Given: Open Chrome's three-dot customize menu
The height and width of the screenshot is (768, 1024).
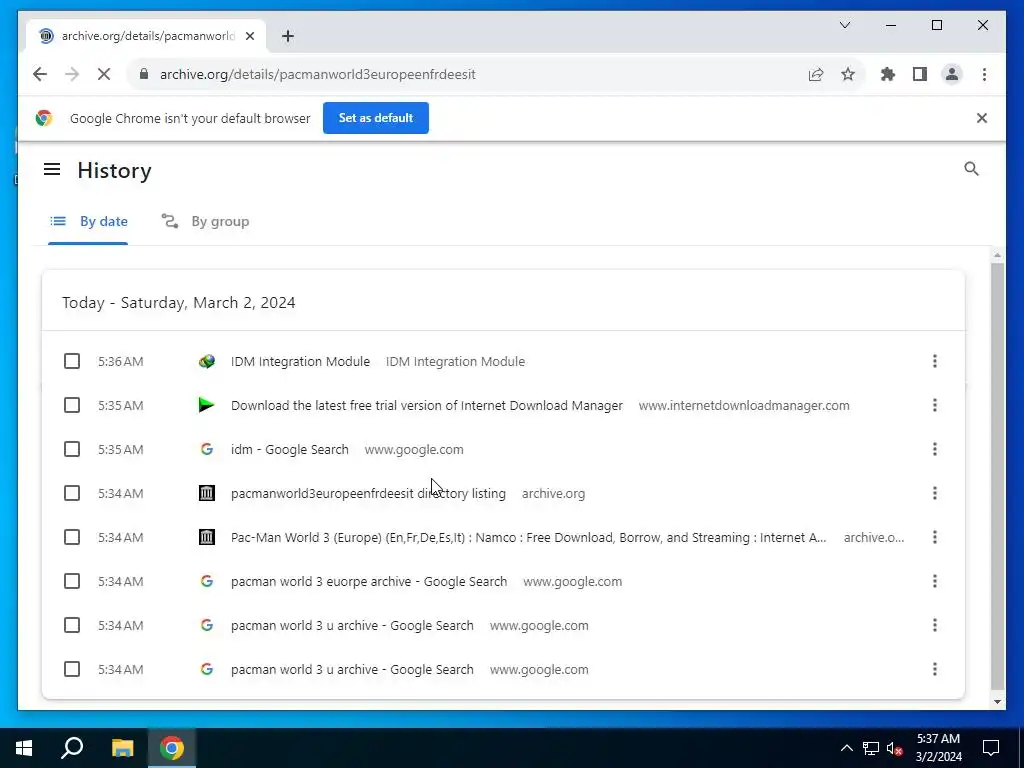Looking at the screenshot, I should [x=984, y=74].
